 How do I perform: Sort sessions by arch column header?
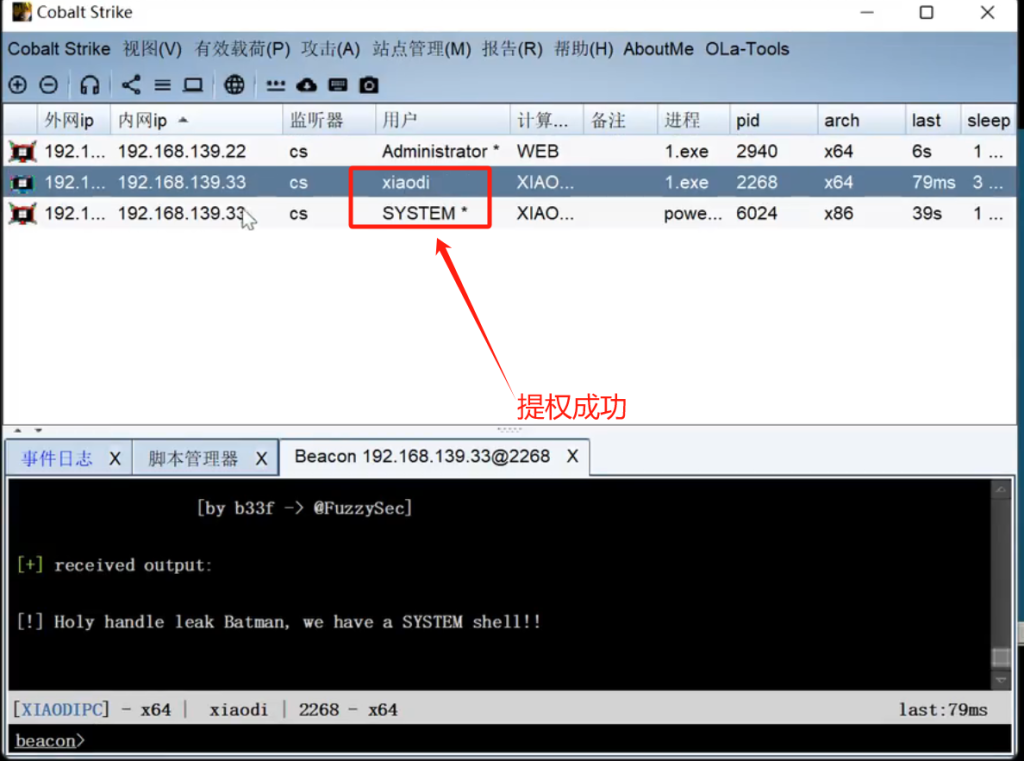tap(861, 120)
